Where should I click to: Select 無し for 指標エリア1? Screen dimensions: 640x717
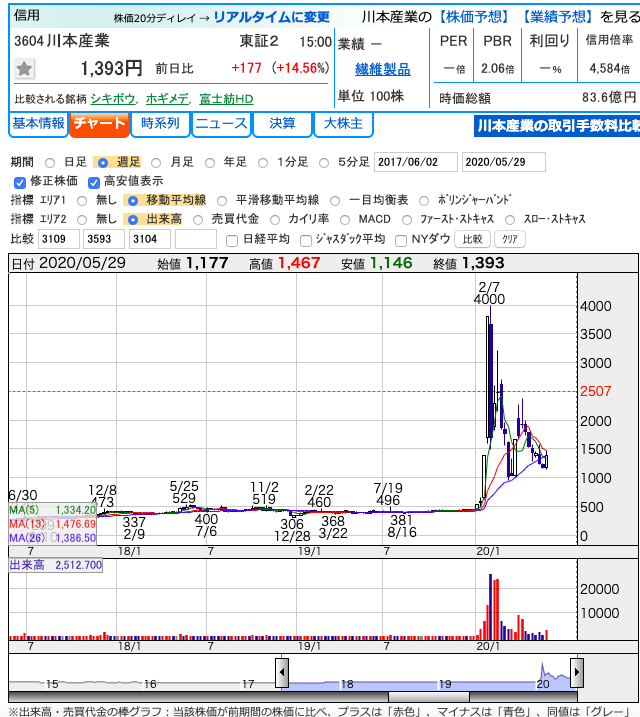(x=82, y=201)
